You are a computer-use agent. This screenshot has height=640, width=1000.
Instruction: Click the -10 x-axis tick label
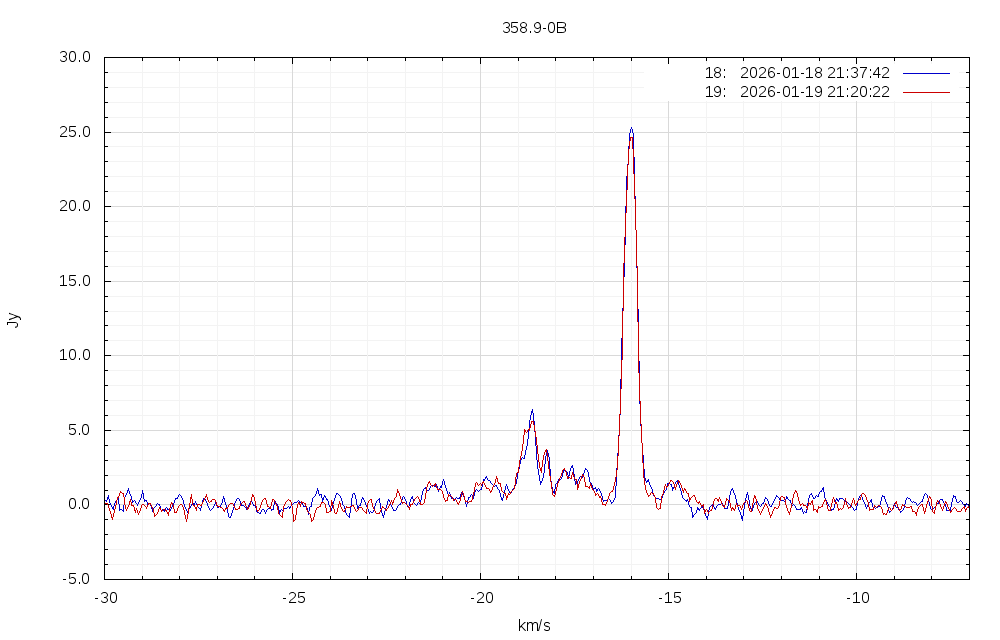click(x=856, y=597)
